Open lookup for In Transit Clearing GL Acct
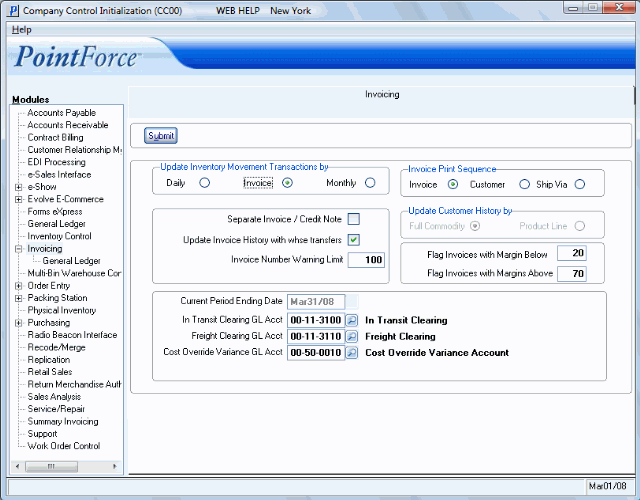 coord(351,320)
